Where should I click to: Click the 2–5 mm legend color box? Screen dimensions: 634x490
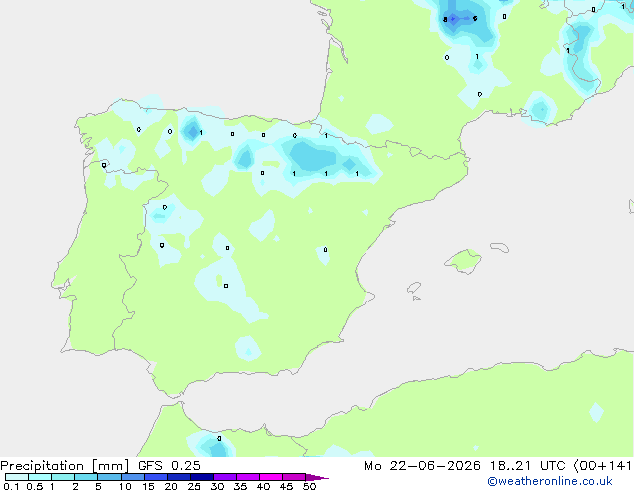coord(86,477)
